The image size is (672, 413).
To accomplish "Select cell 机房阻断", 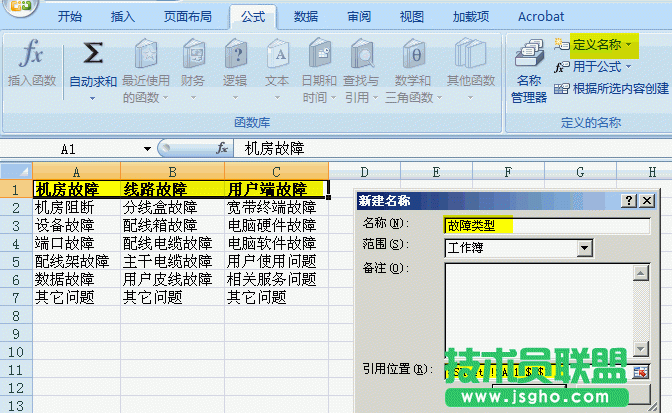I will pyautogui.click(x=76, y=207).
